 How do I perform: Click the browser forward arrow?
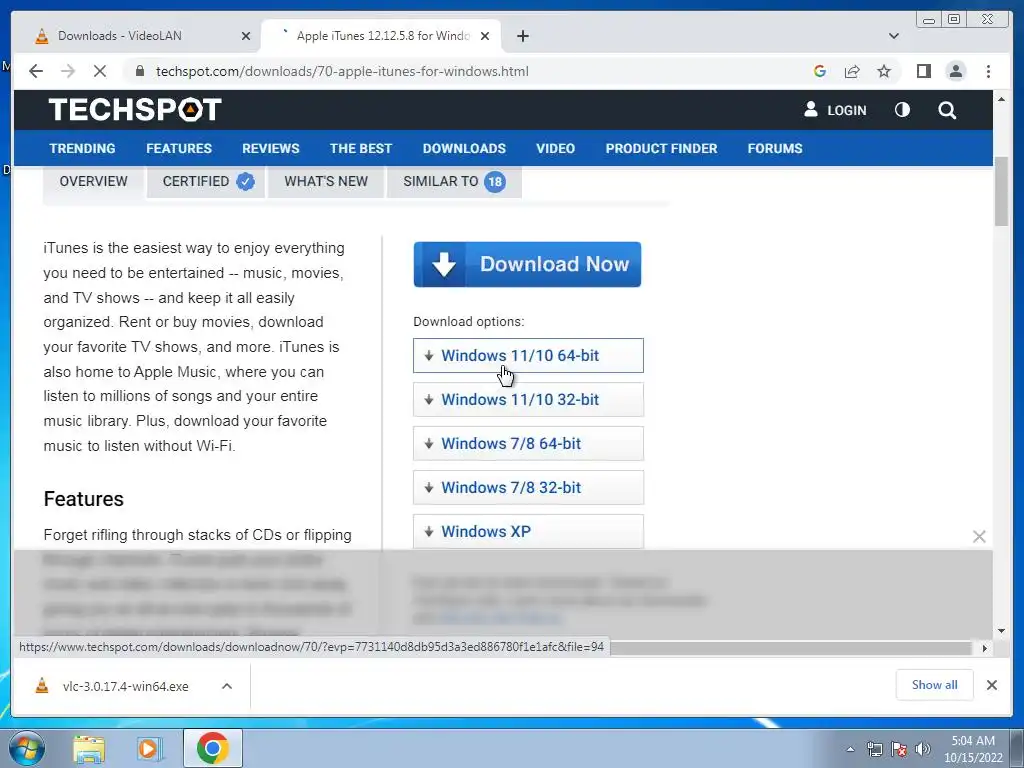pyautogui.click(x=68, y=71)
